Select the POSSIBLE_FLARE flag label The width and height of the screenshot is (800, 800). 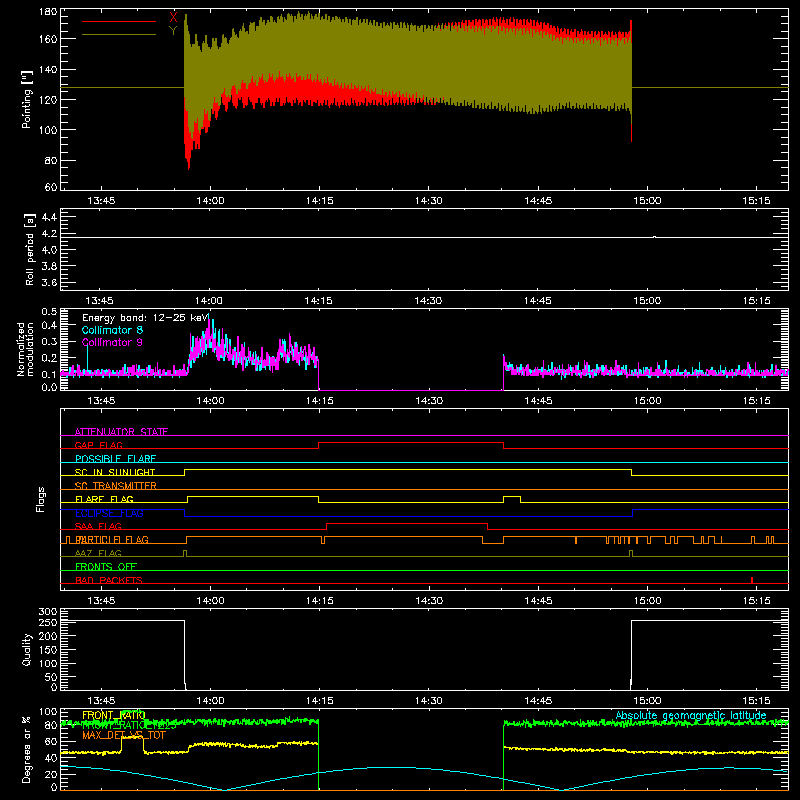coord(115,459)
